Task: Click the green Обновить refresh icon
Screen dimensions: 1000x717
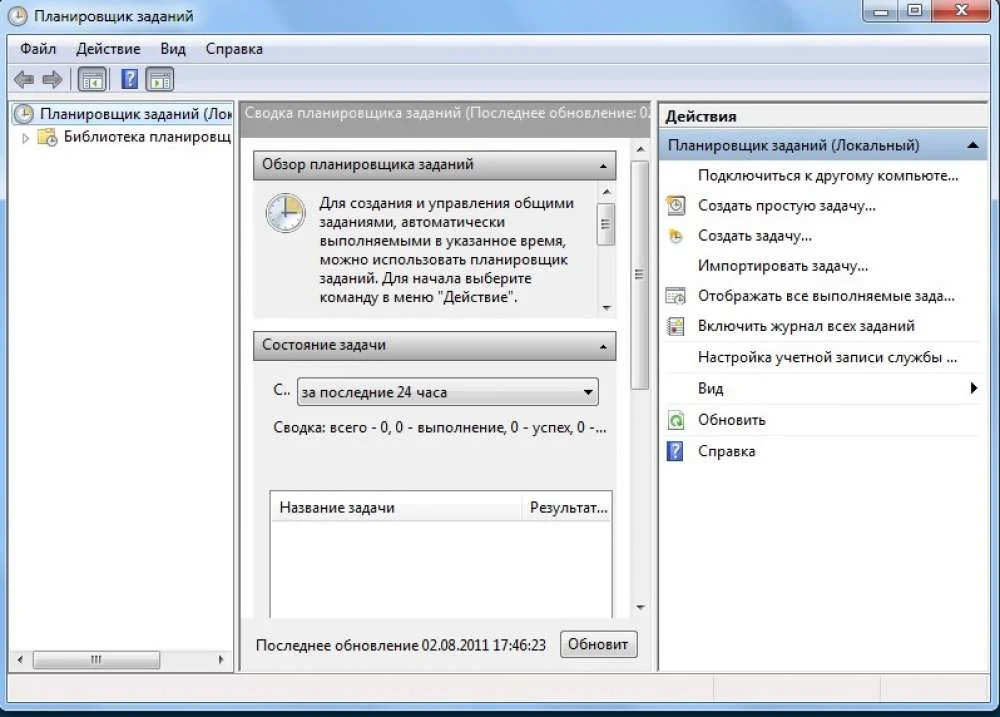Action: (x=675, y=420)
